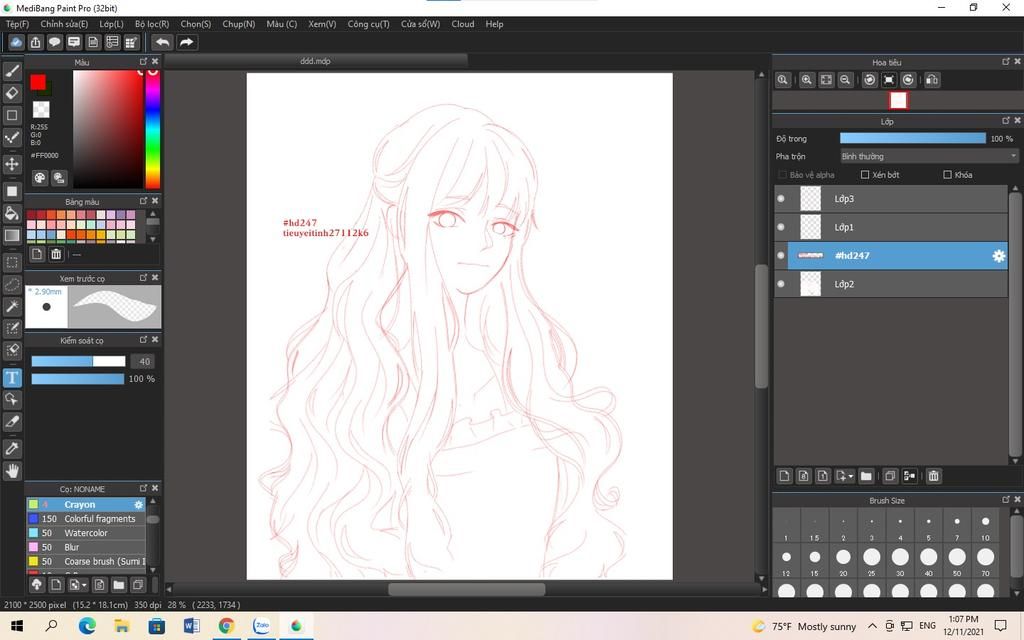Undock the Lớp layer panel
Viewport: 1024px width, 640px height.
1006,121
